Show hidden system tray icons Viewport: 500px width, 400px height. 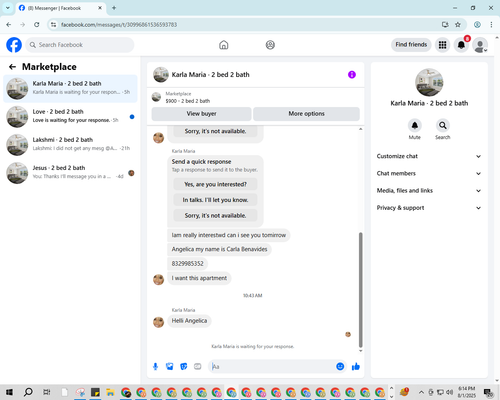coord(421,392)
